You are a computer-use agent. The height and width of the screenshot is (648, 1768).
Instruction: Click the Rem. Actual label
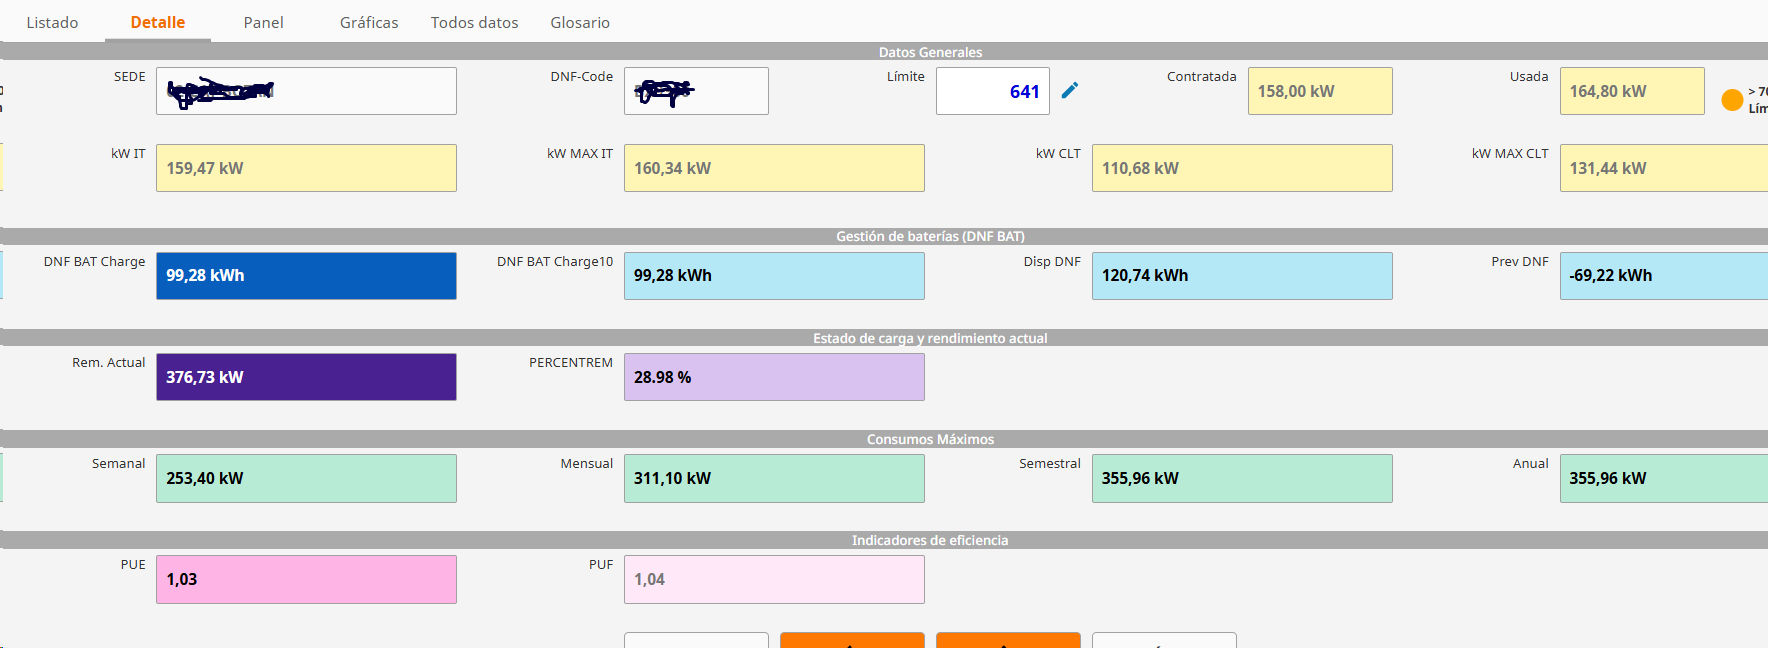tap(109, 362)
